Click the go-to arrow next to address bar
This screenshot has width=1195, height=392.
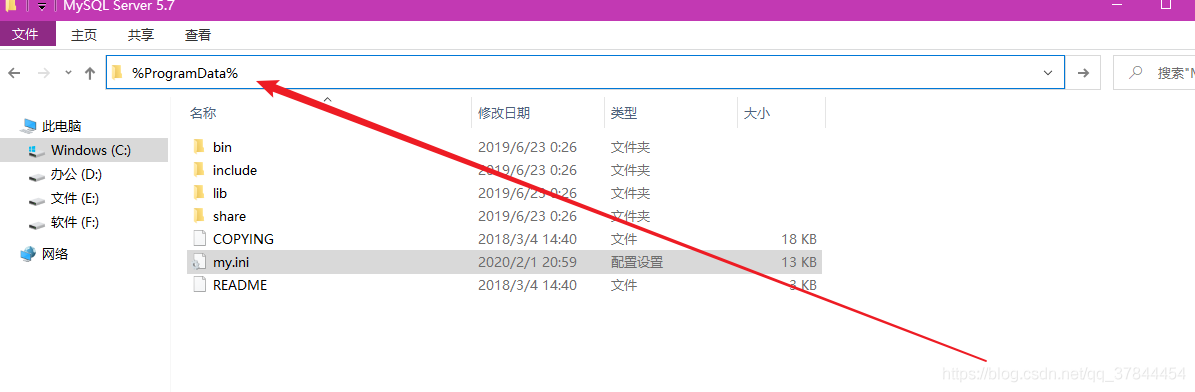[1083, 73]
